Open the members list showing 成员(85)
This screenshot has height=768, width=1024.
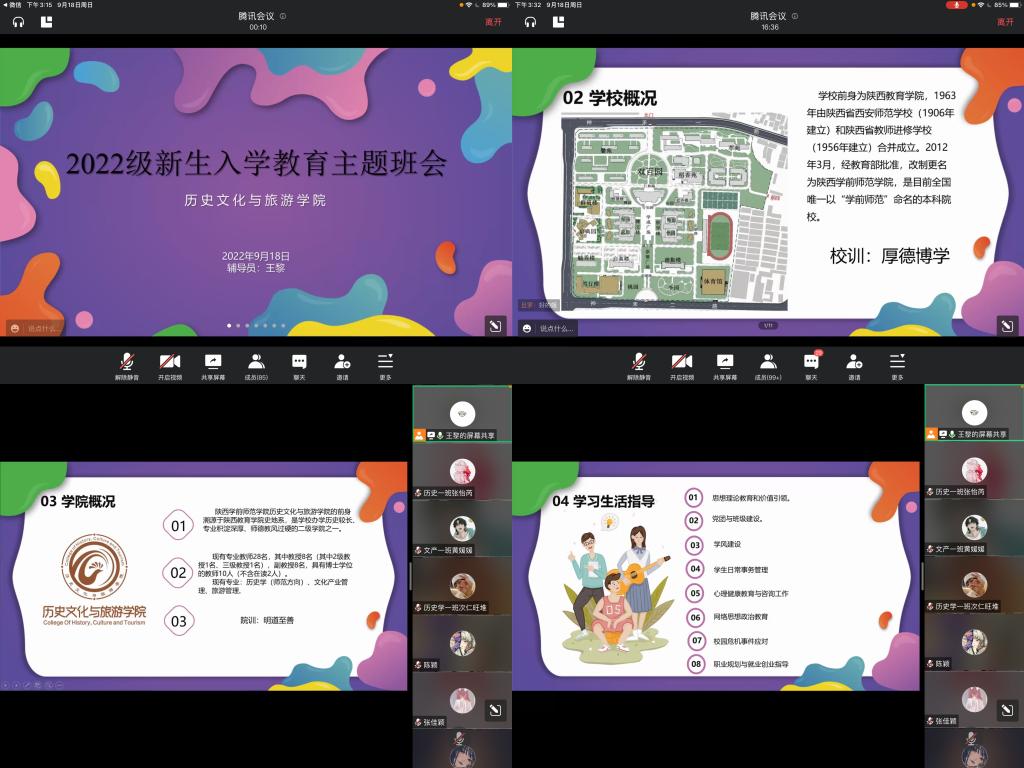pyautogui.click(x=256, y=365)
